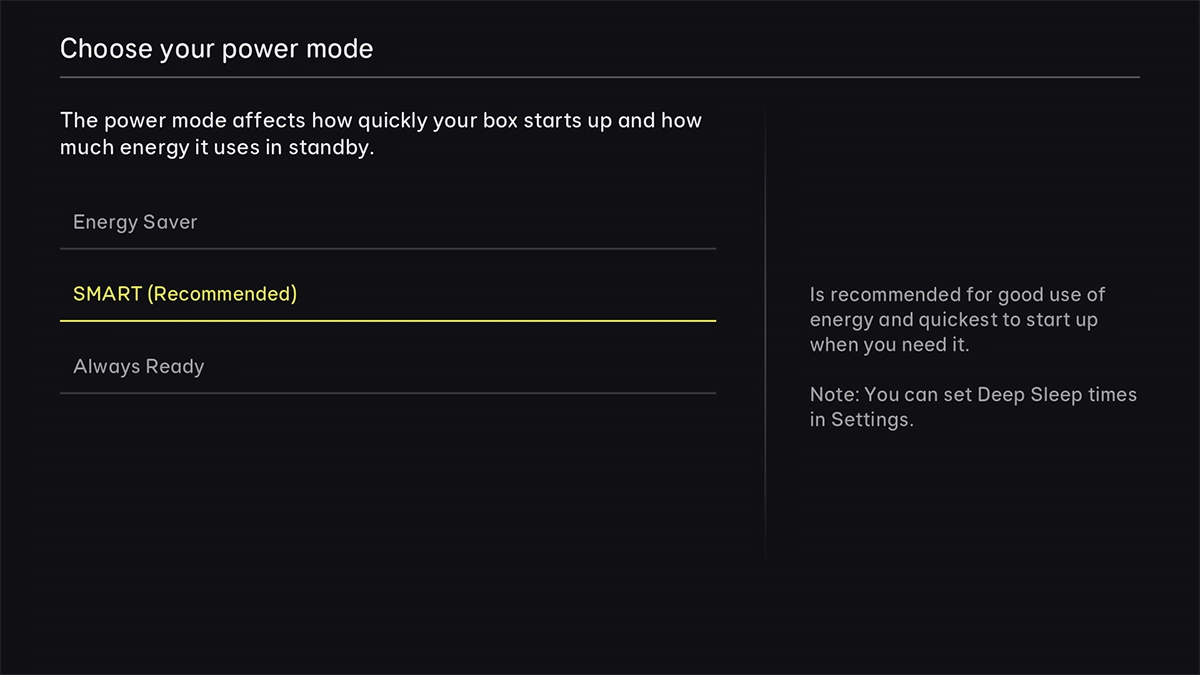Pick Energy Saver from the mode list

click(134, 222)
